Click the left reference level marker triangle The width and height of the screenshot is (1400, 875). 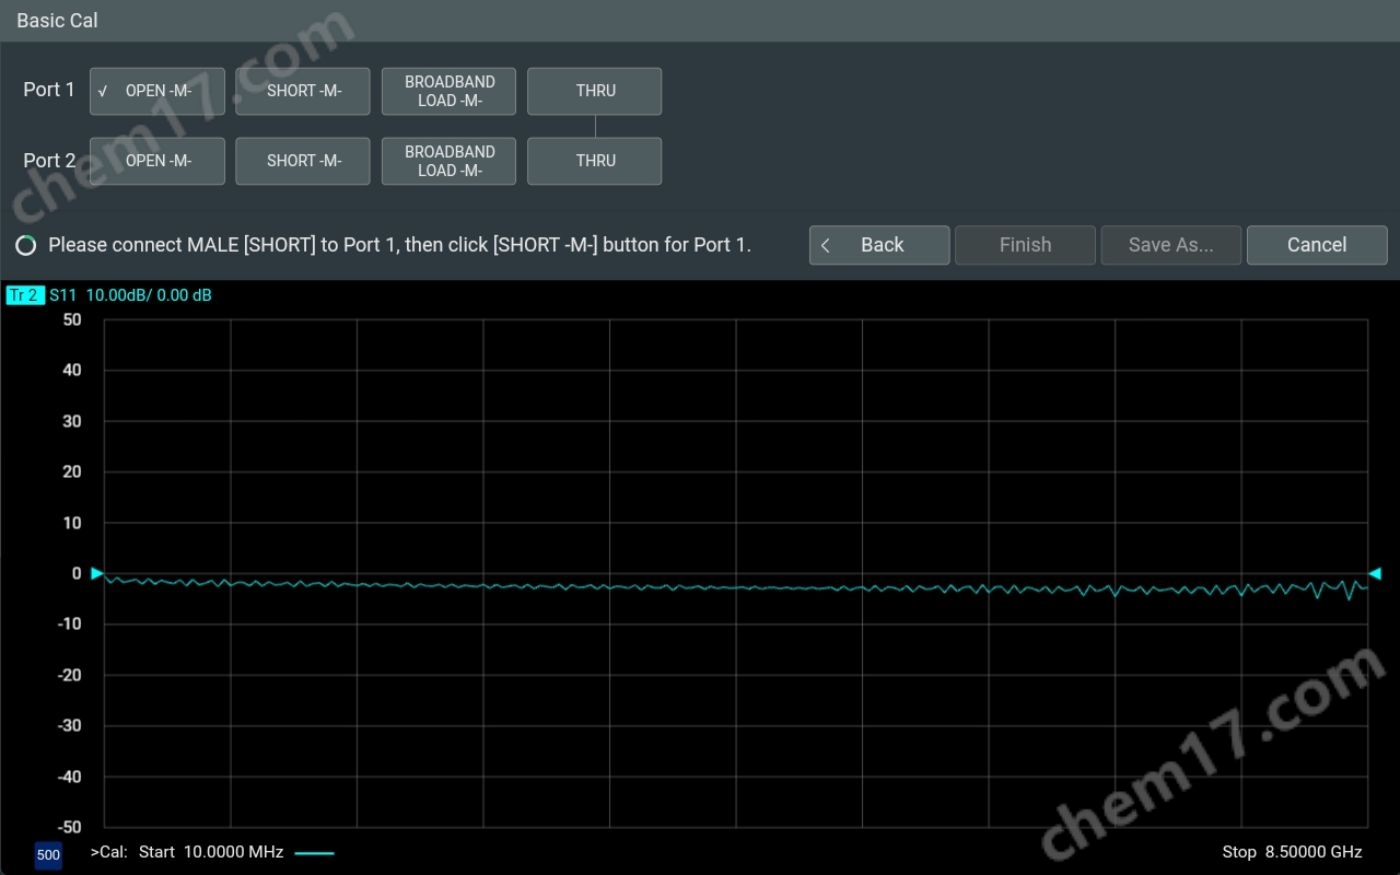coord(97,573)
